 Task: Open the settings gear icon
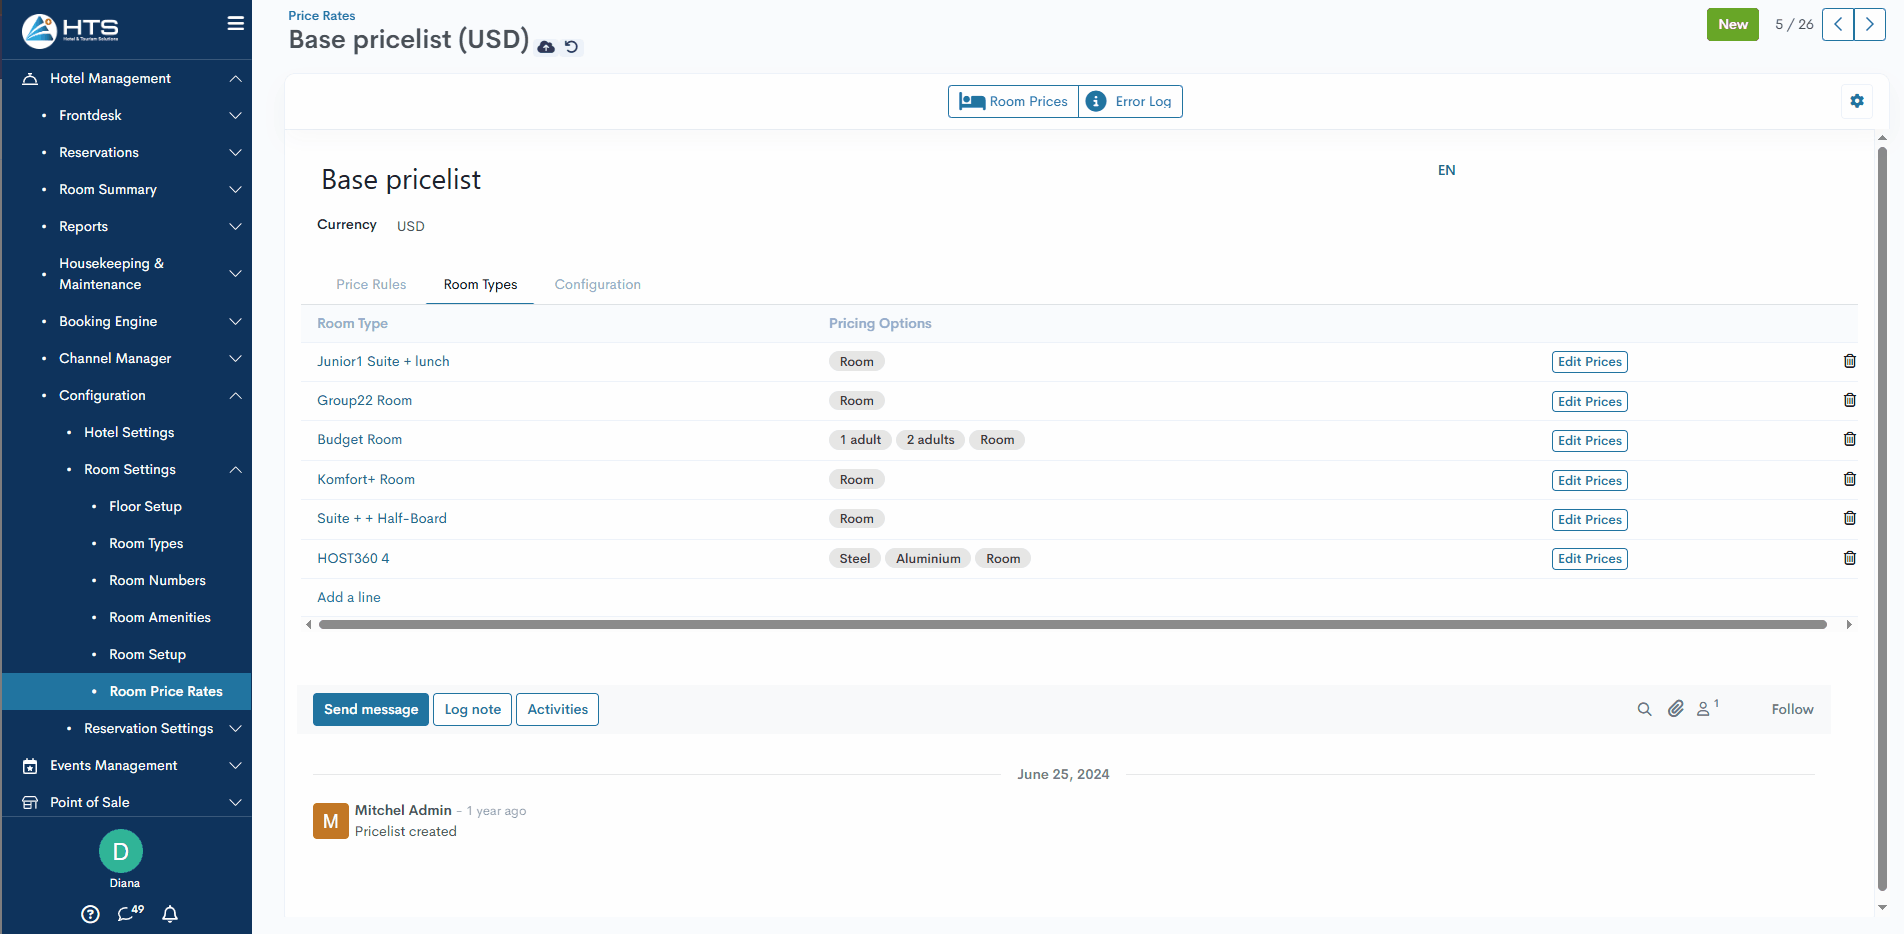pyautogui.click(x=1857, y=101)
